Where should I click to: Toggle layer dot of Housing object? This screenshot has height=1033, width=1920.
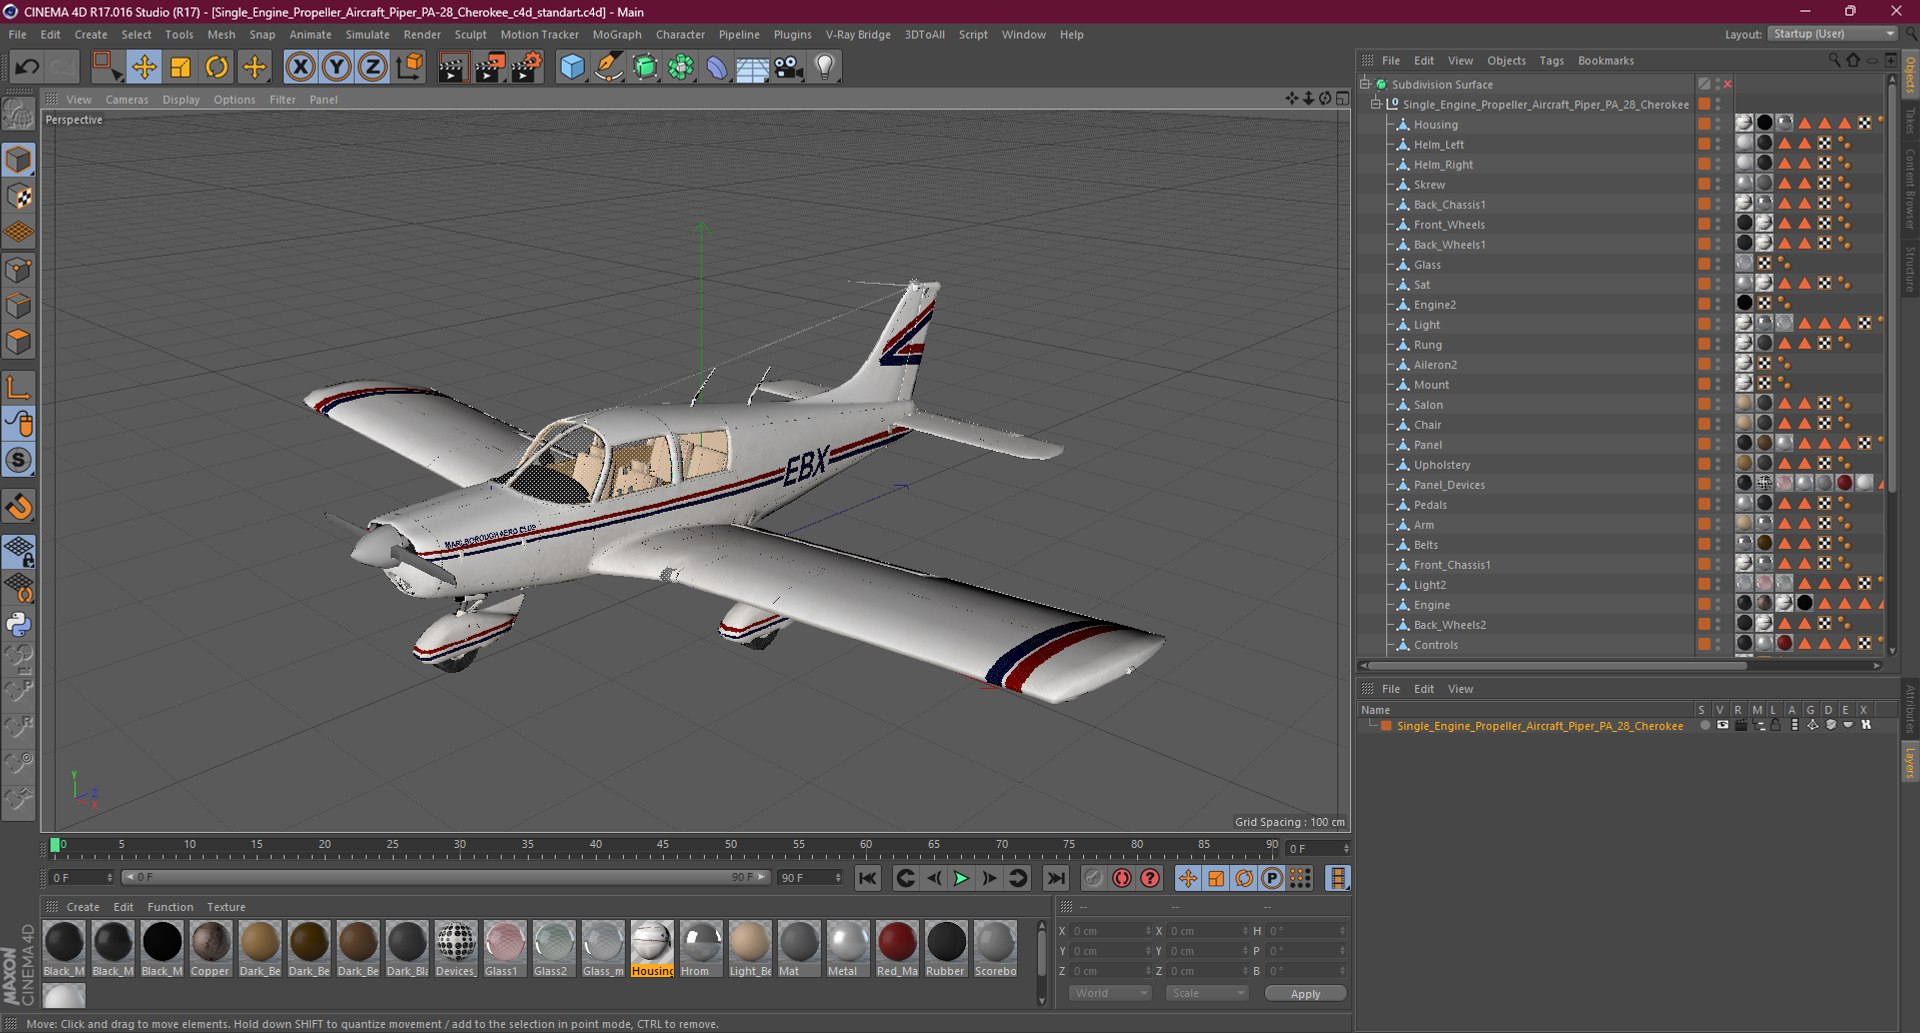click(1704, 124)
